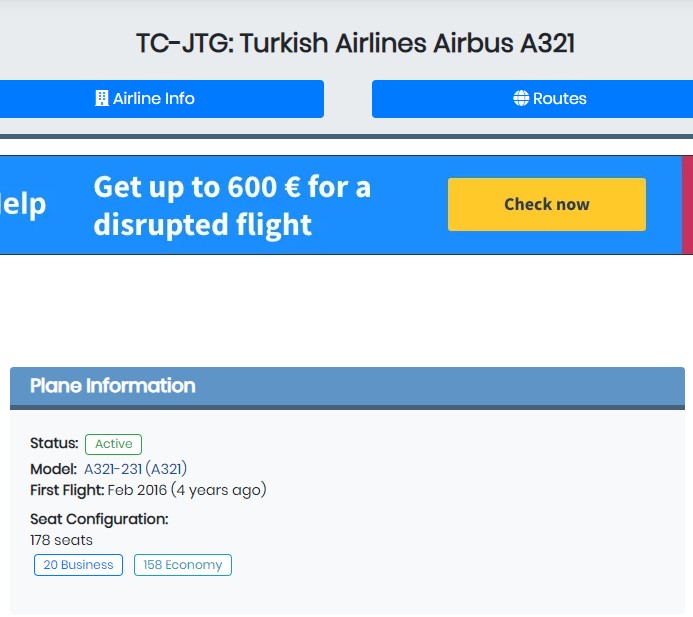Click the Seat Configuration label
This screenshot has width=693, height=617.
(99, 519)
